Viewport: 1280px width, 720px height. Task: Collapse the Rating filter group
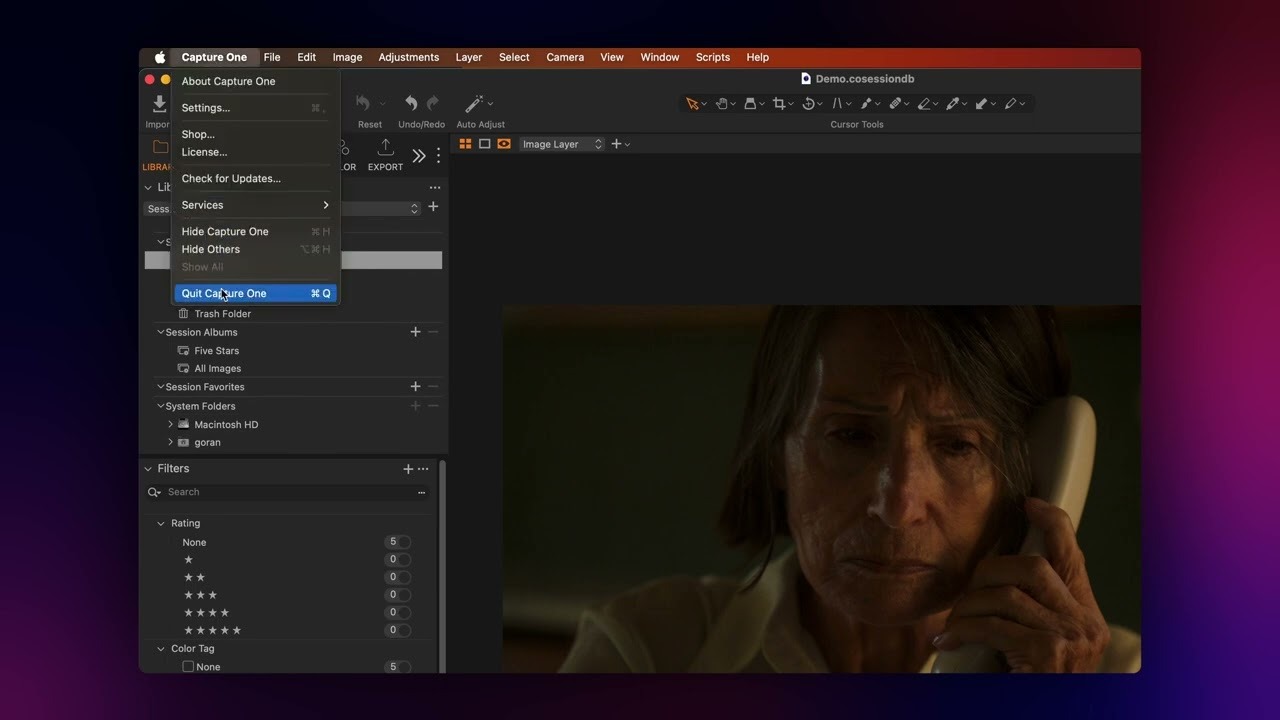[160, 523]
